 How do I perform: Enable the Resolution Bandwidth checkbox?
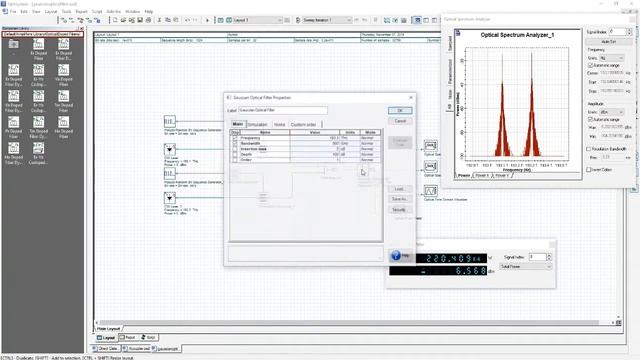click(x=589, y=149)
